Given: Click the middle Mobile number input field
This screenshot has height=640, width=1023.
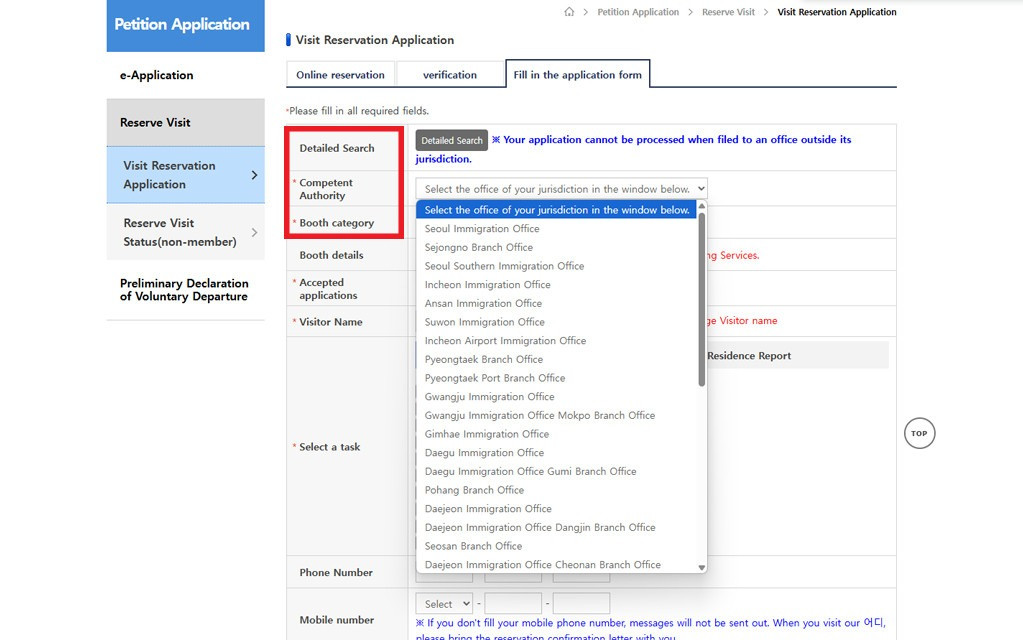Looking at the screenshot, I should point(513,604).
